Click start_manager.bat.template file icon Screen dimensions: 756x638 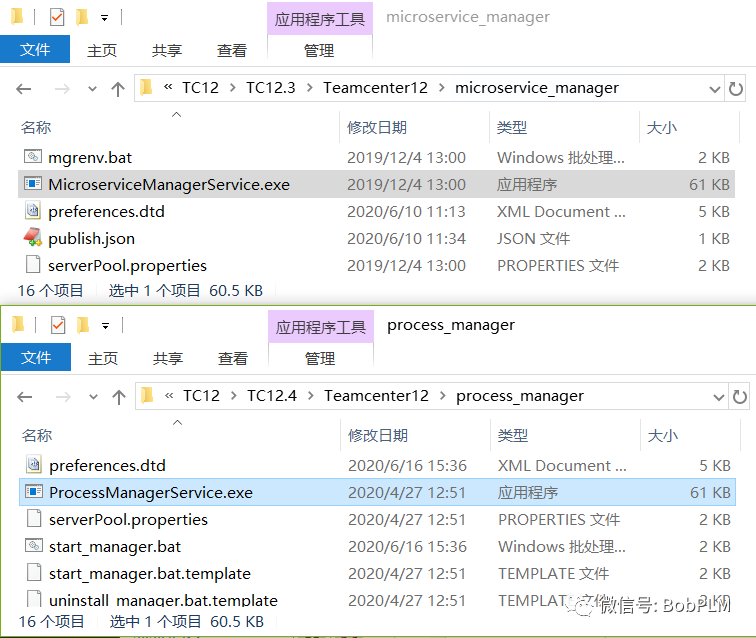click(x=34, y=572)
